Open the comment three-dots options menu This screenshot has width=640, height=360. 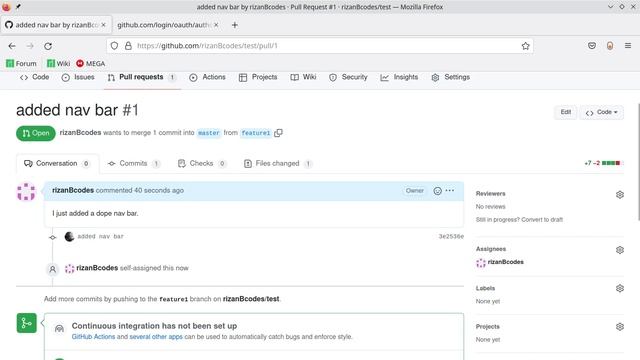point(450,191)
